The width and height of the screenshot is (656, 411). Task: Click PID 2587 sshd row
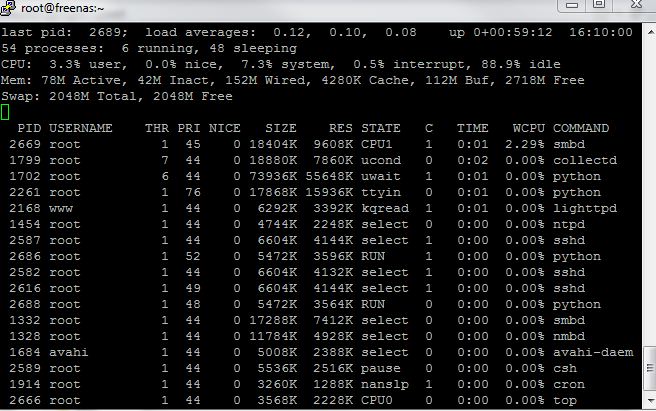[x=25, y=240]
